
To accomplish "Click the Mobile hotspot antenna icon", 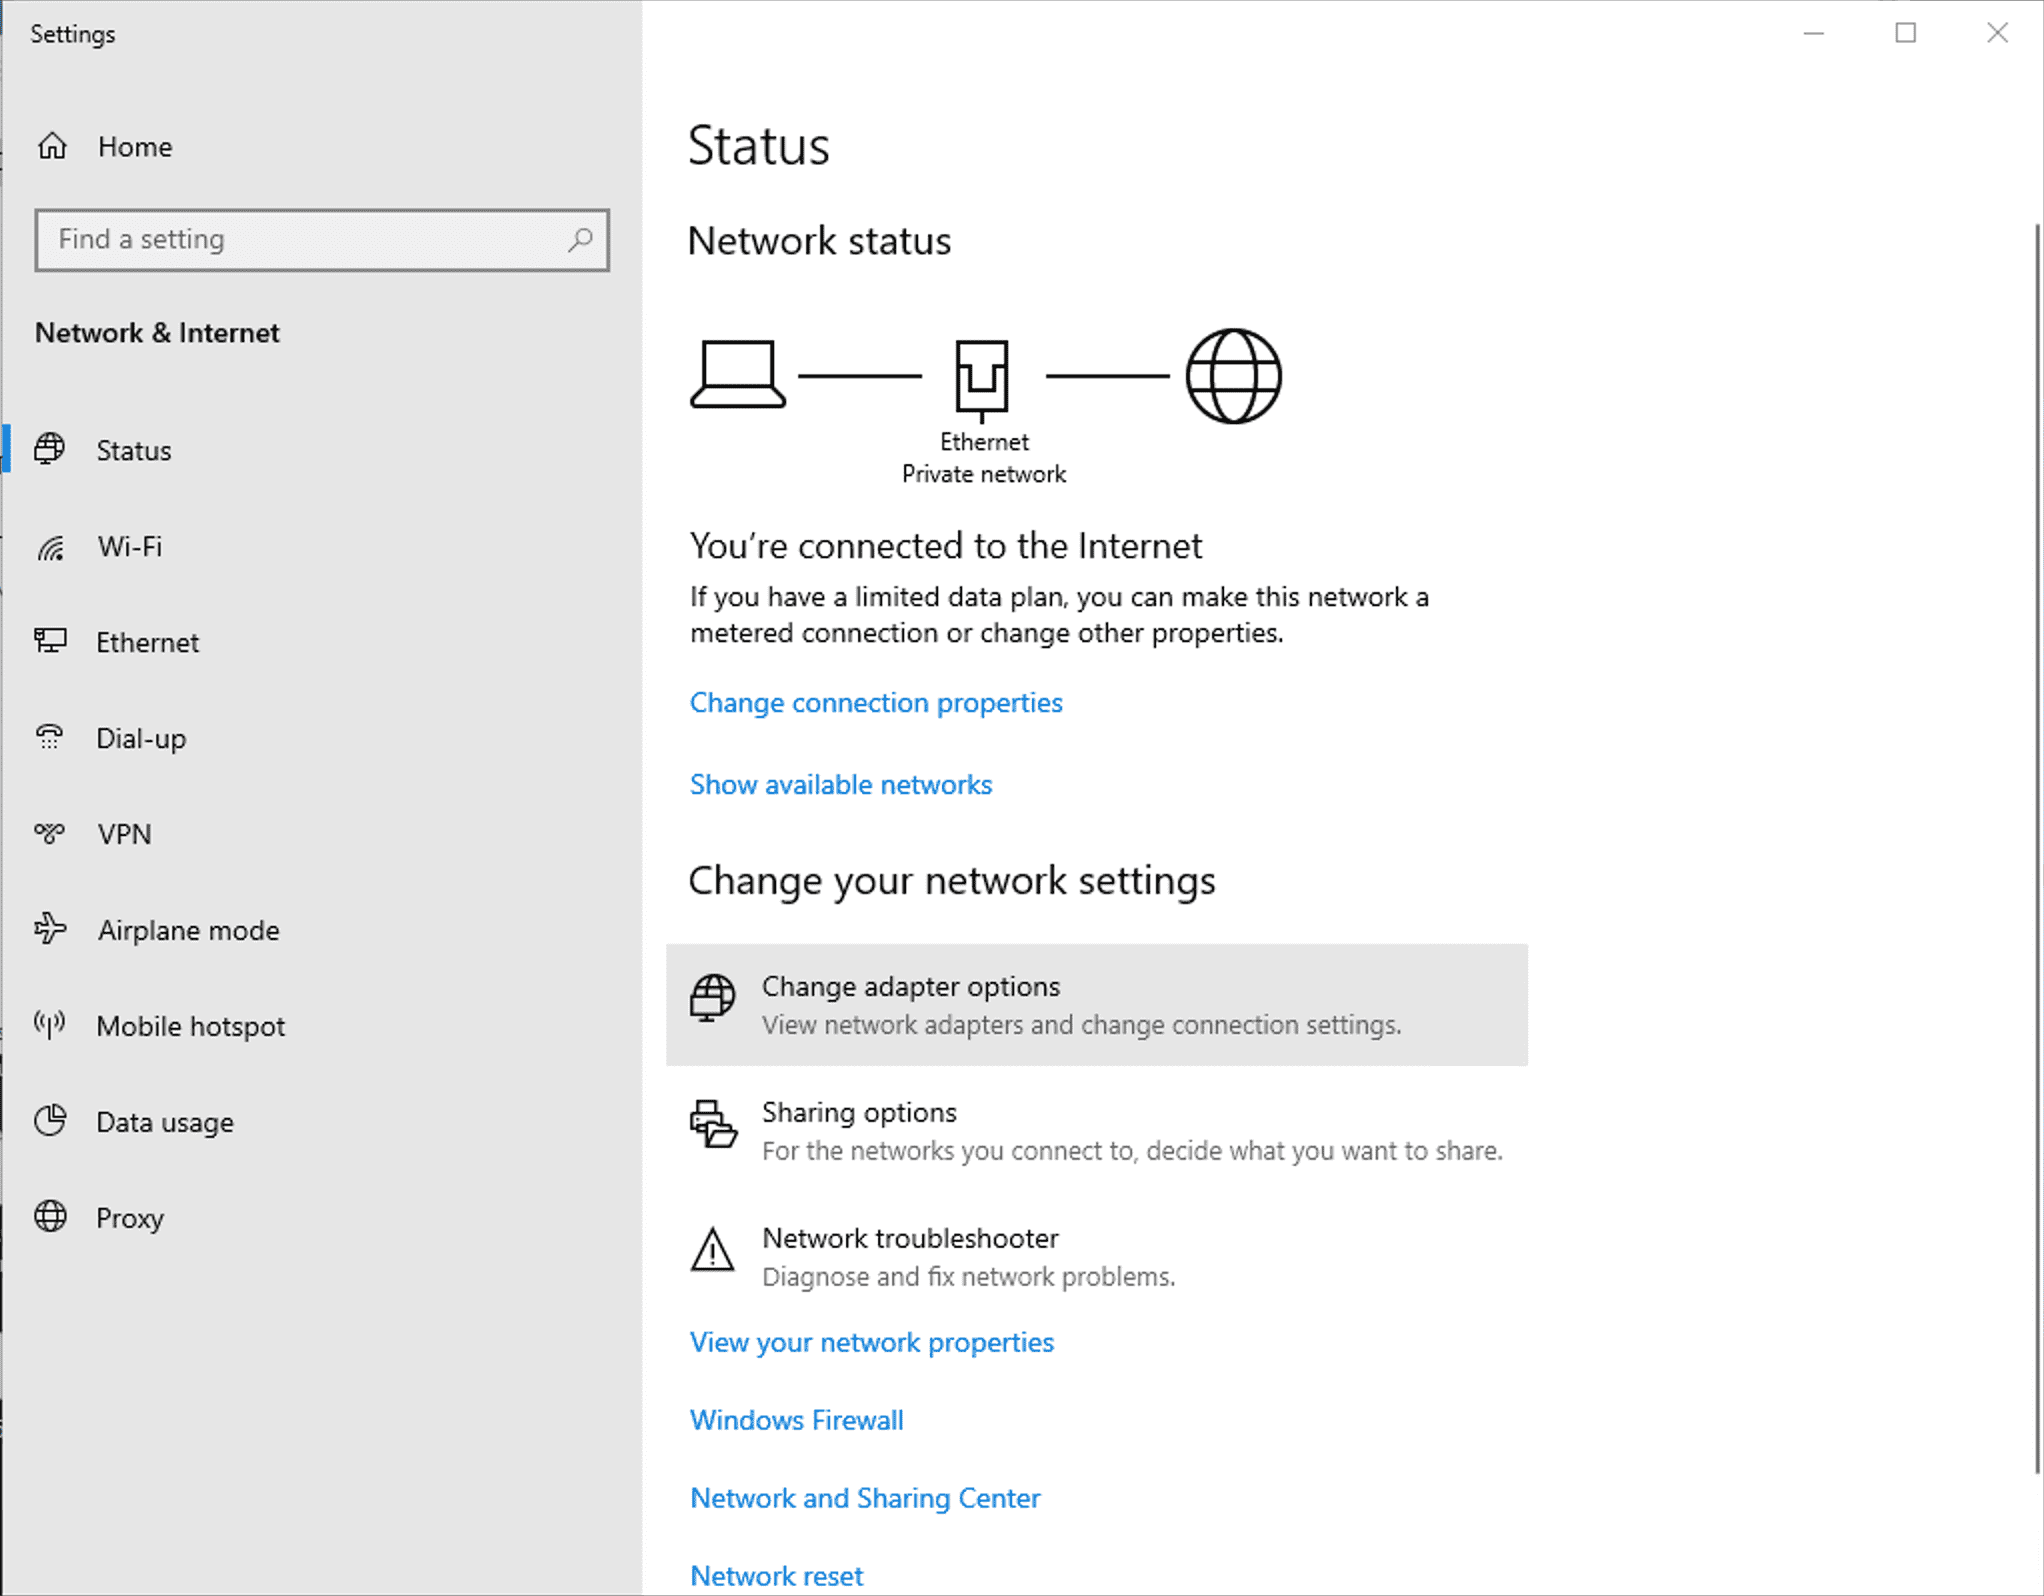I will [50, 1024].
